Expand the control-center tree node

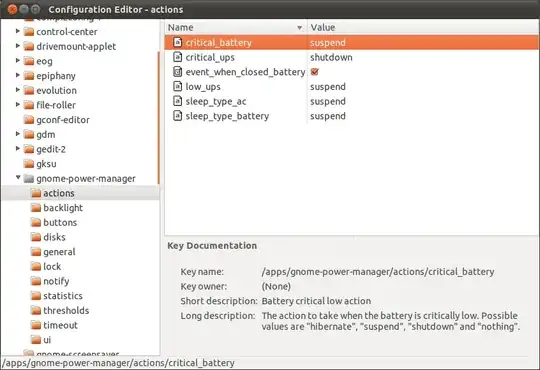pos(18,31)
